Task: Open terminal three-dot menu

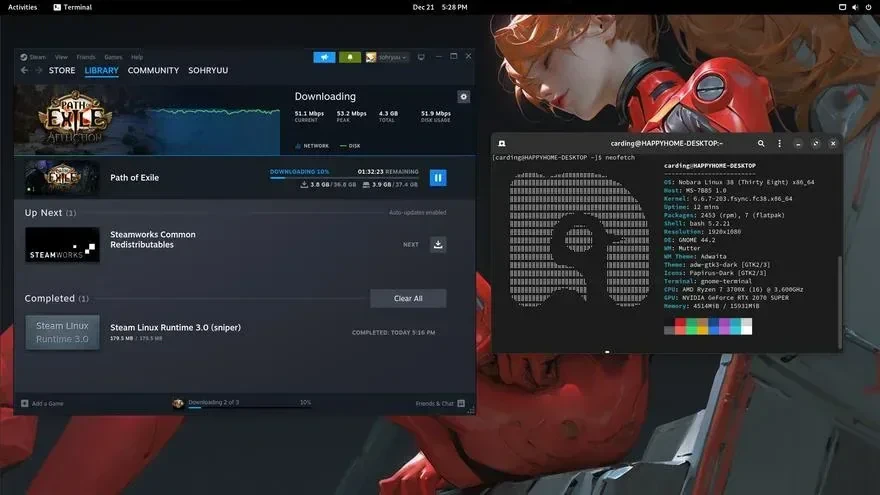Action: pyautogui.click(x=779, y=144)
